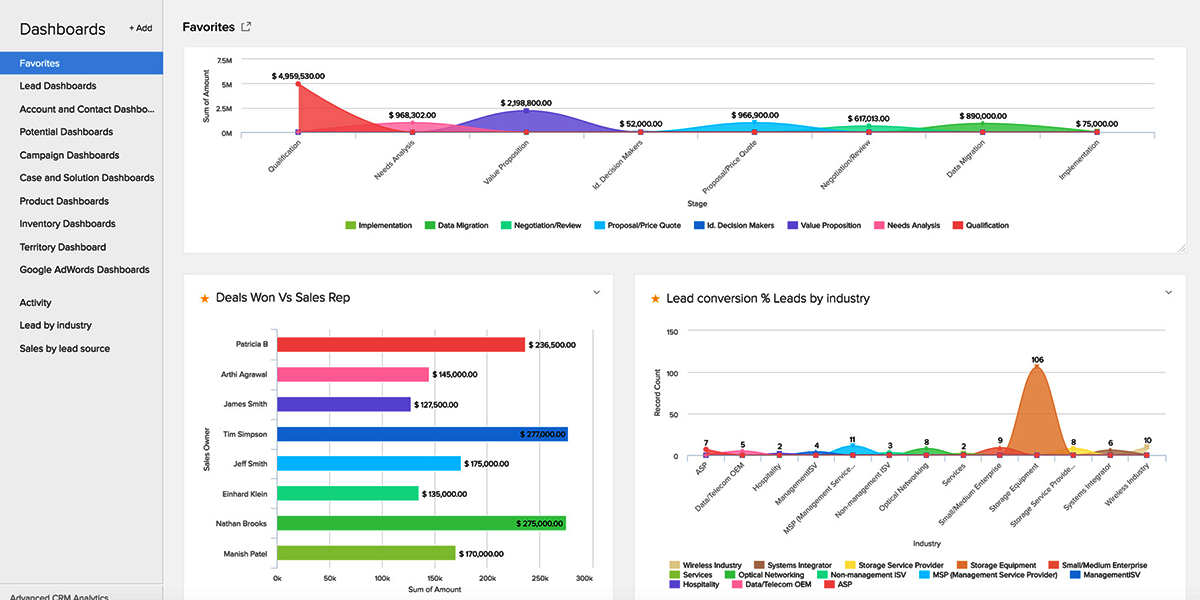1200x600 pixels.
Task: Click the star icon beside Deals Won Vs Sales Rep
Action: pyautogui.click(x=205, y=298)
